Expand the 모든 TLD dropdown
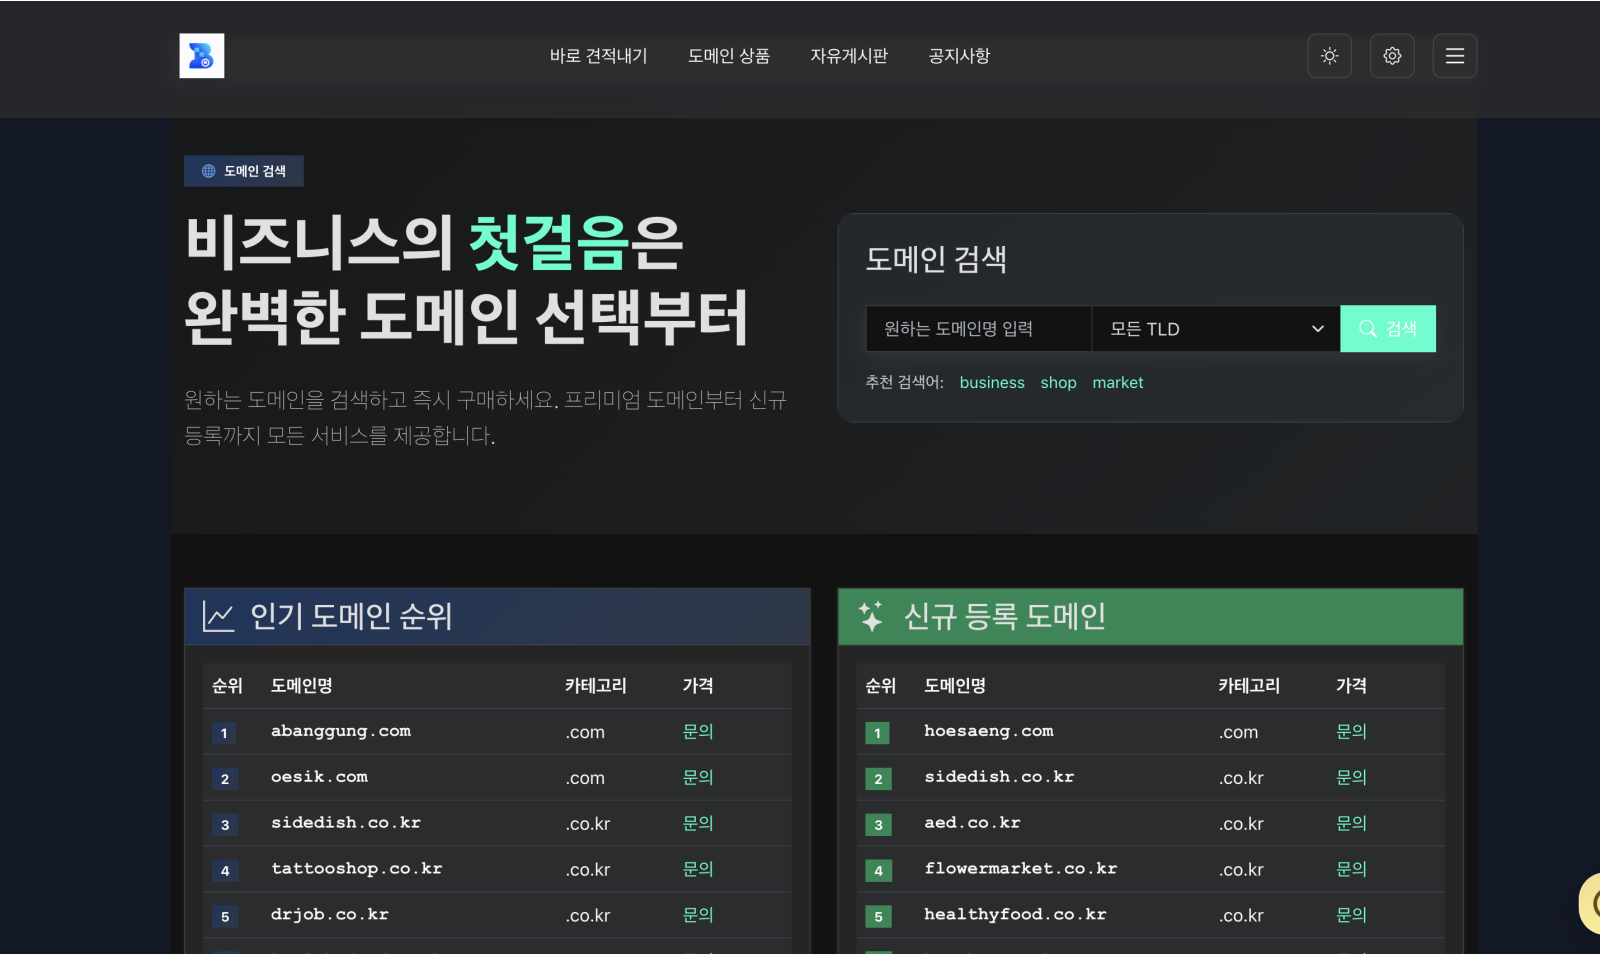 tap(1215, 329)
